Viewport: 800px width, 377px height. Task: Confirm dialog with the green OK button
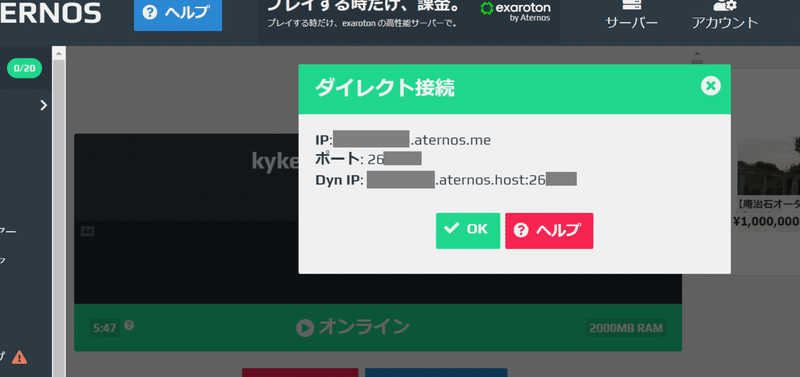click(468, 231)
